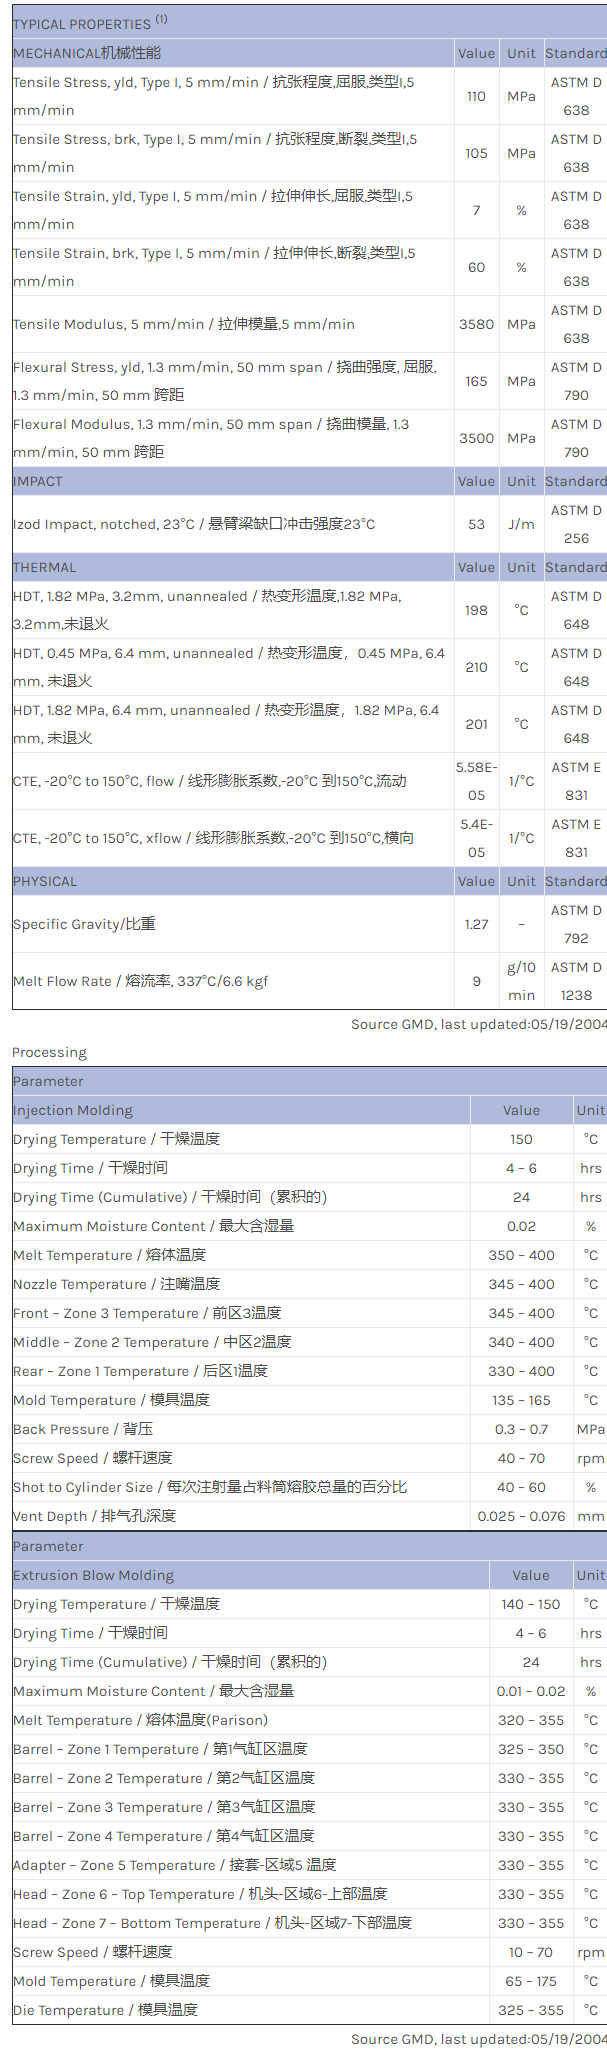Click the Injection Molding column header
This screenshot has height=2050, width=607.
tap(73, 1110)
